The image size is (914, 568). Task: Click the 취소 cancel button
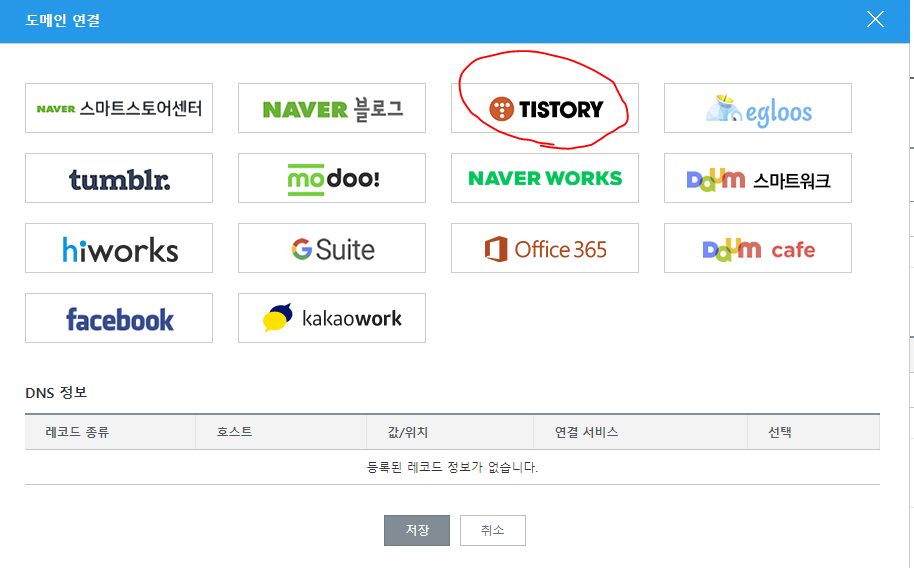(x=493, y=530)
